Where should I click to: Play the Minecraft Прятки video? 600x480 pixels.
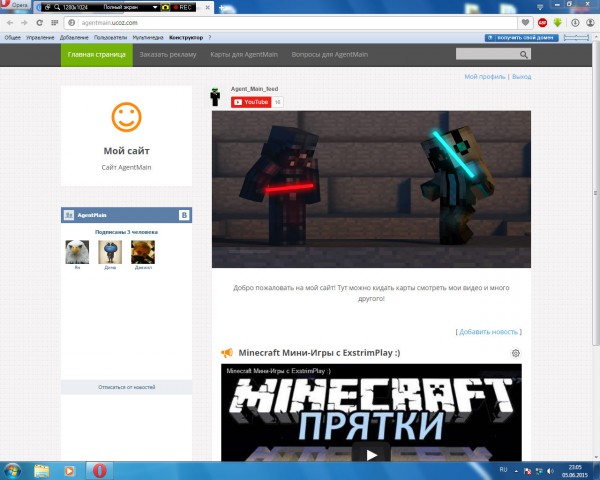click(x=371, y=455)
